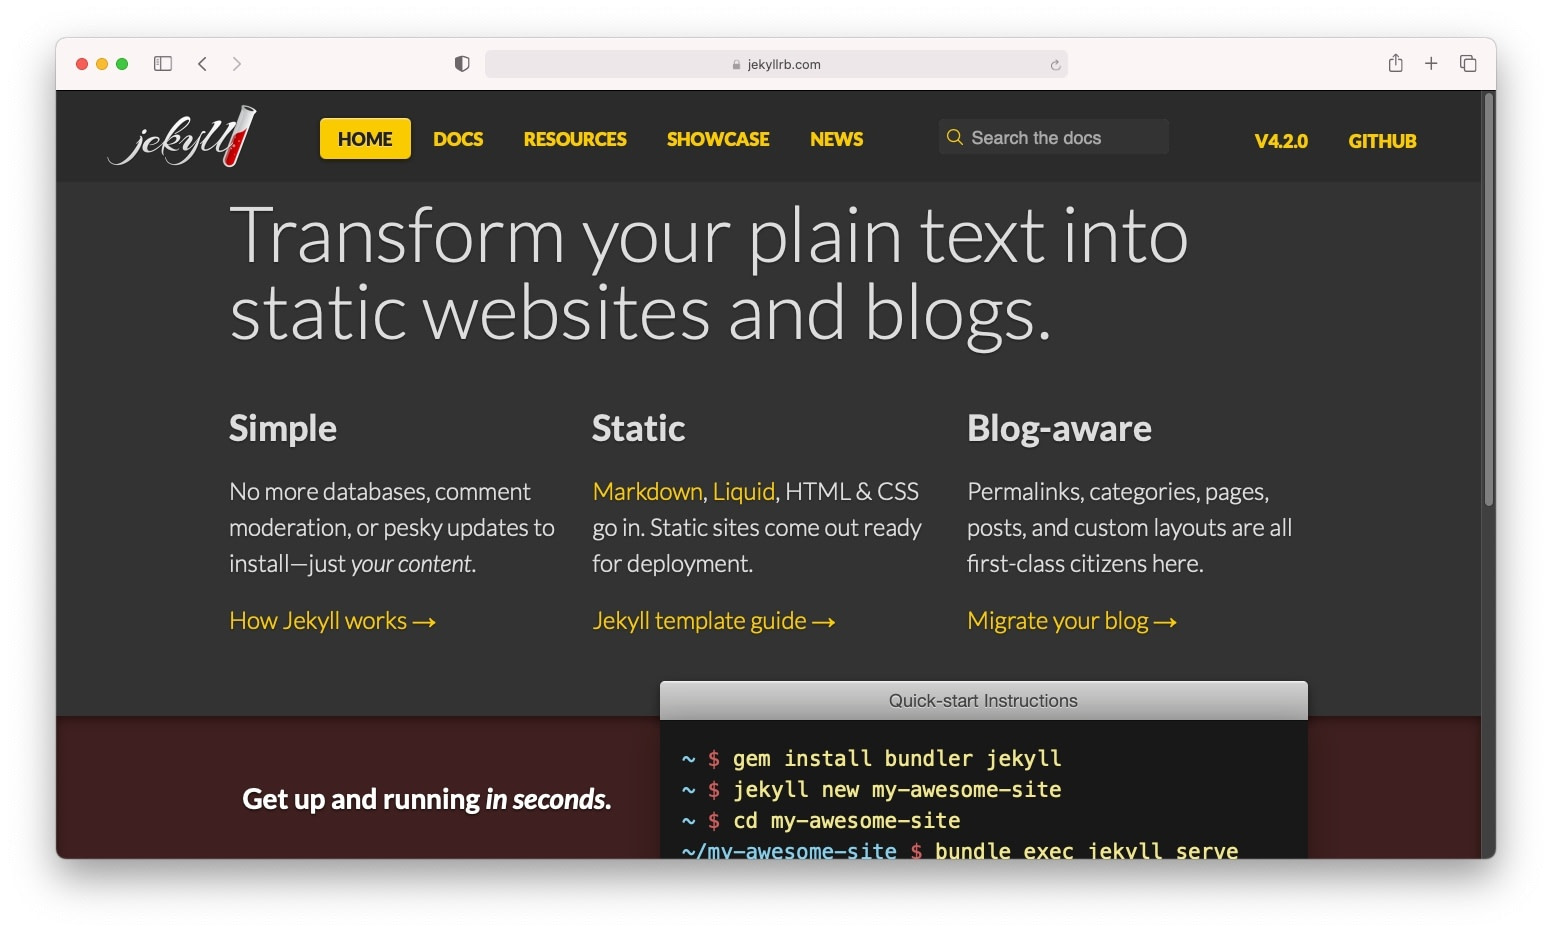Click the padlock icon in the address bar
This screenshot has height=933, width=1552.
tap(736, 64)
